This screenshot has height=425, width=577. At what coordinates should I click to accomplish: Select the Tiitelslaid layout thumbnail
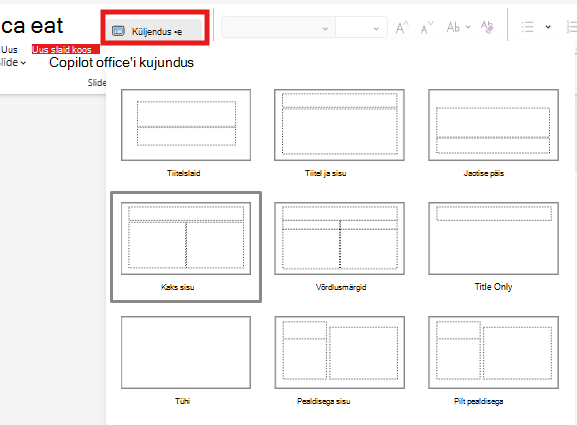coord(186,125)
